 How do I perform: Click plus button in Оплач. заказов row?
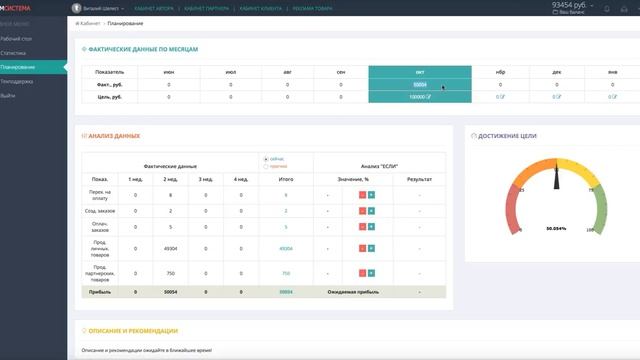[x=371, y=227]
